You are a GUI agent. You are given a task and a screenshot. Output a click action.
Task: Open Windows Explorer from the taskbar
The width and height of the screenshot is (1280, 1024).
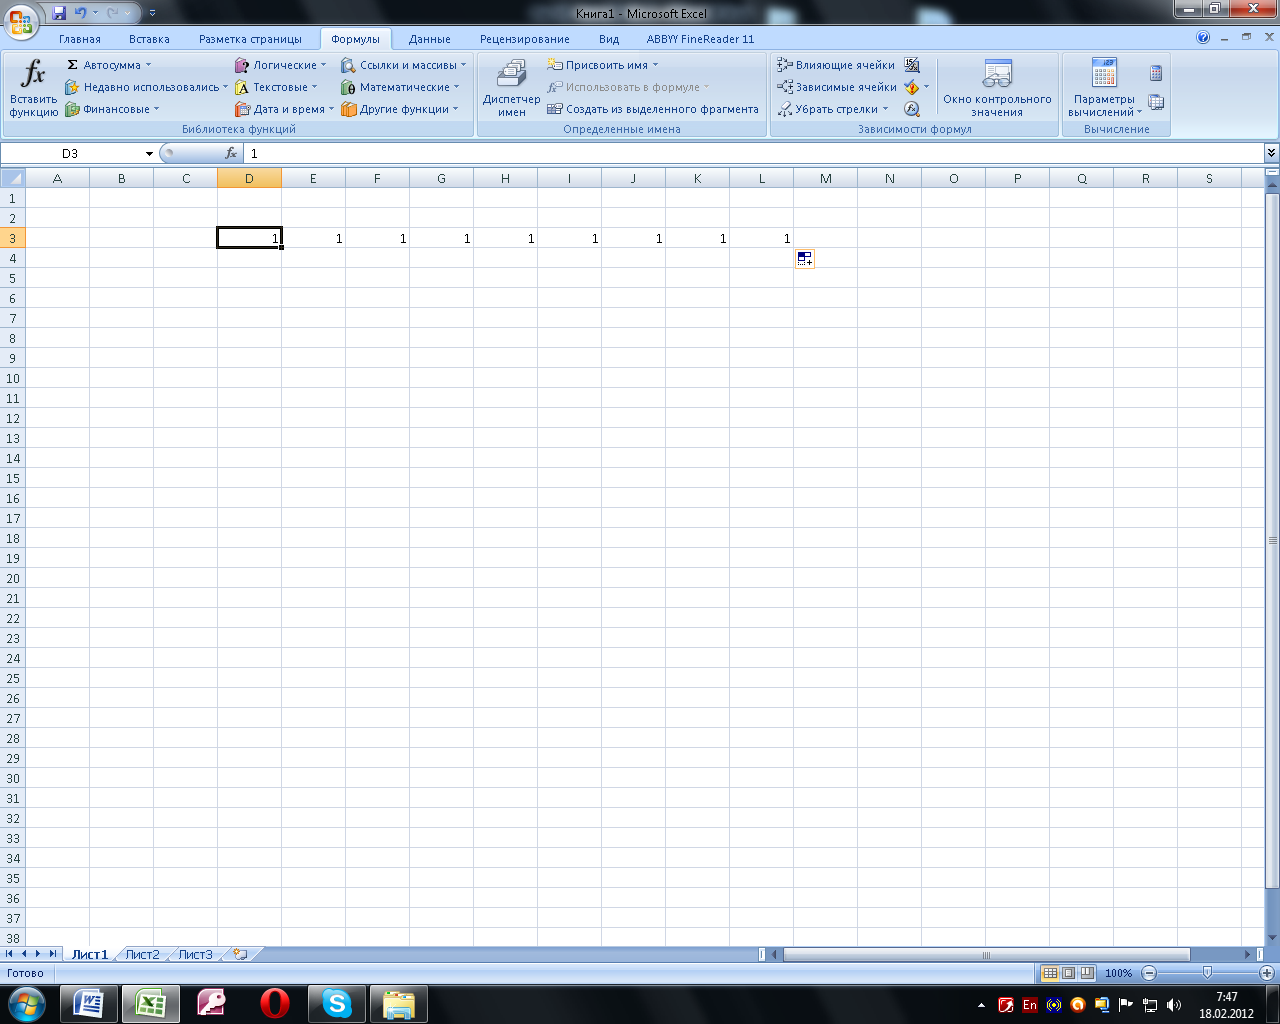point(399,1003)
